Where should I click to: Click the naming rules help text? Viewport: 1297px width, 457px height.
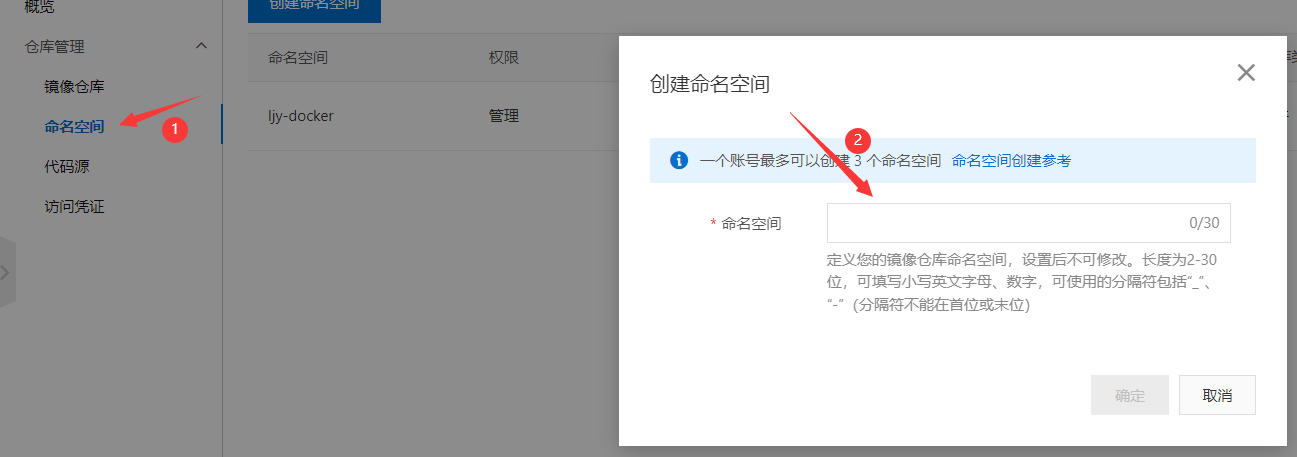(1021, 283)
